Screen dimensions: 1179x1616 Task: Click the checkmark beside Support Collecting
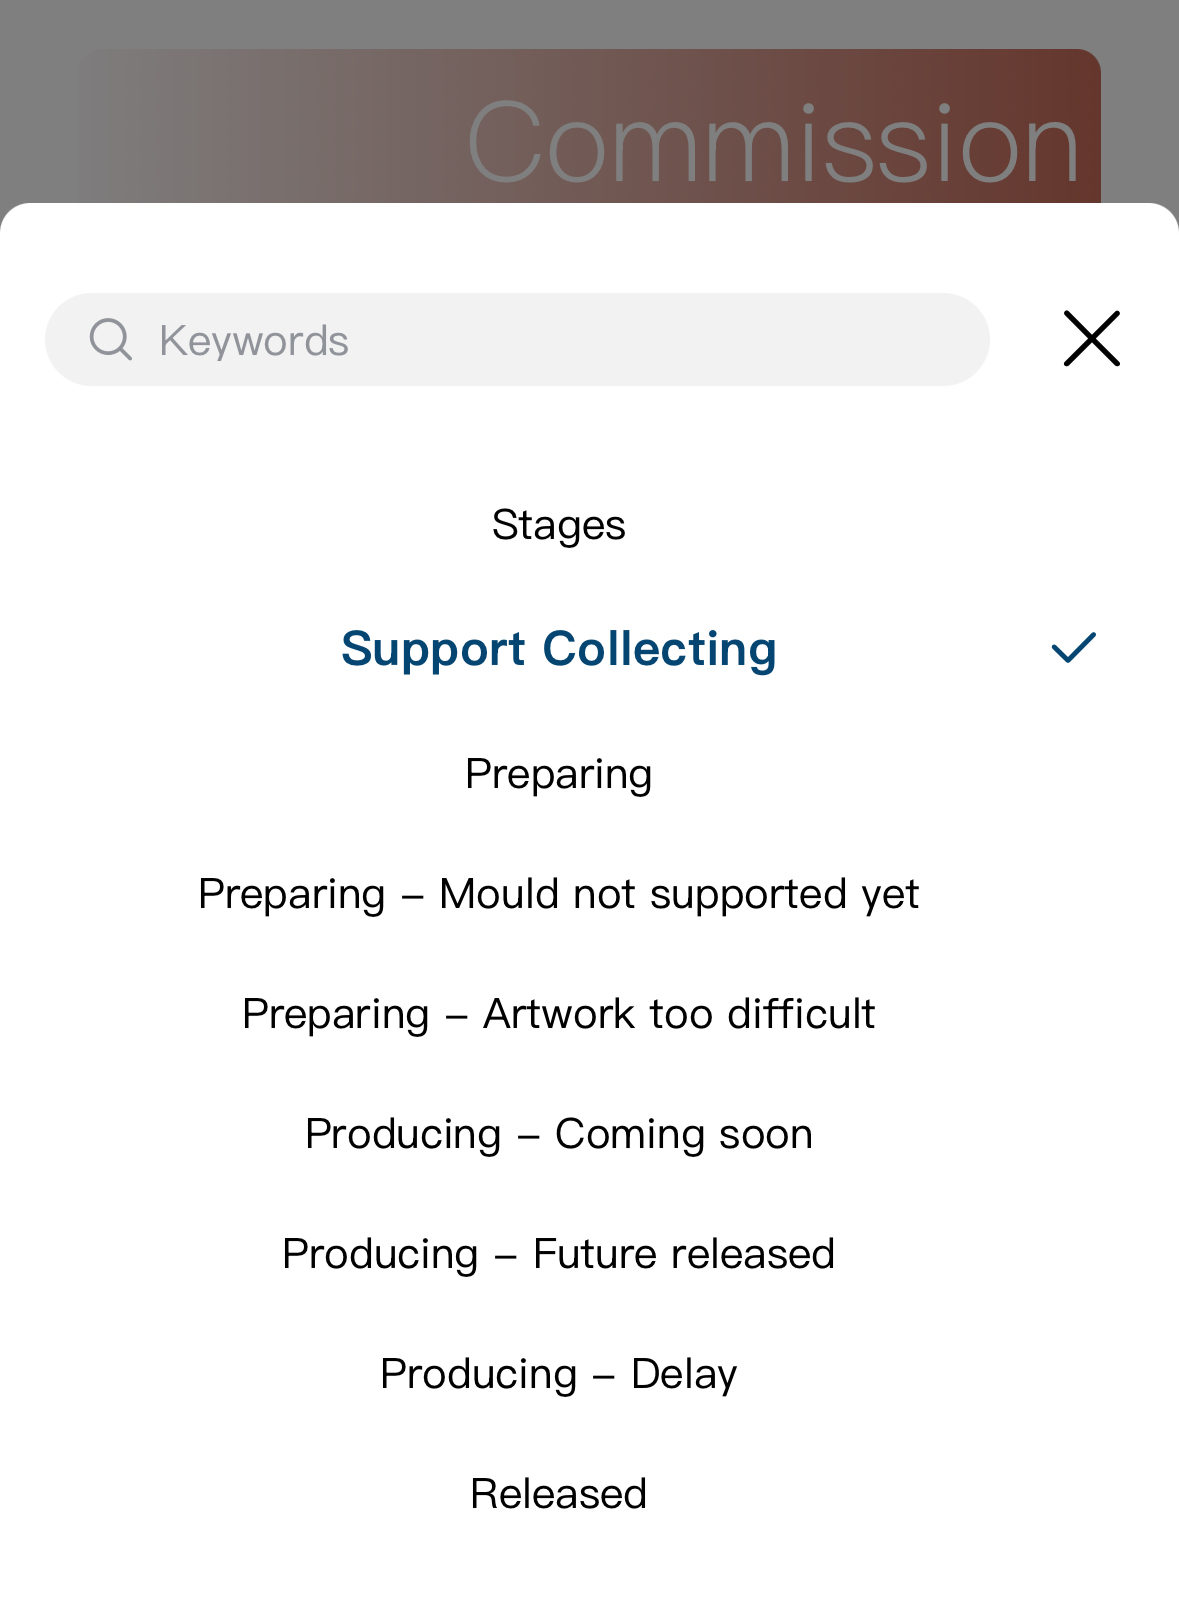1073,648
